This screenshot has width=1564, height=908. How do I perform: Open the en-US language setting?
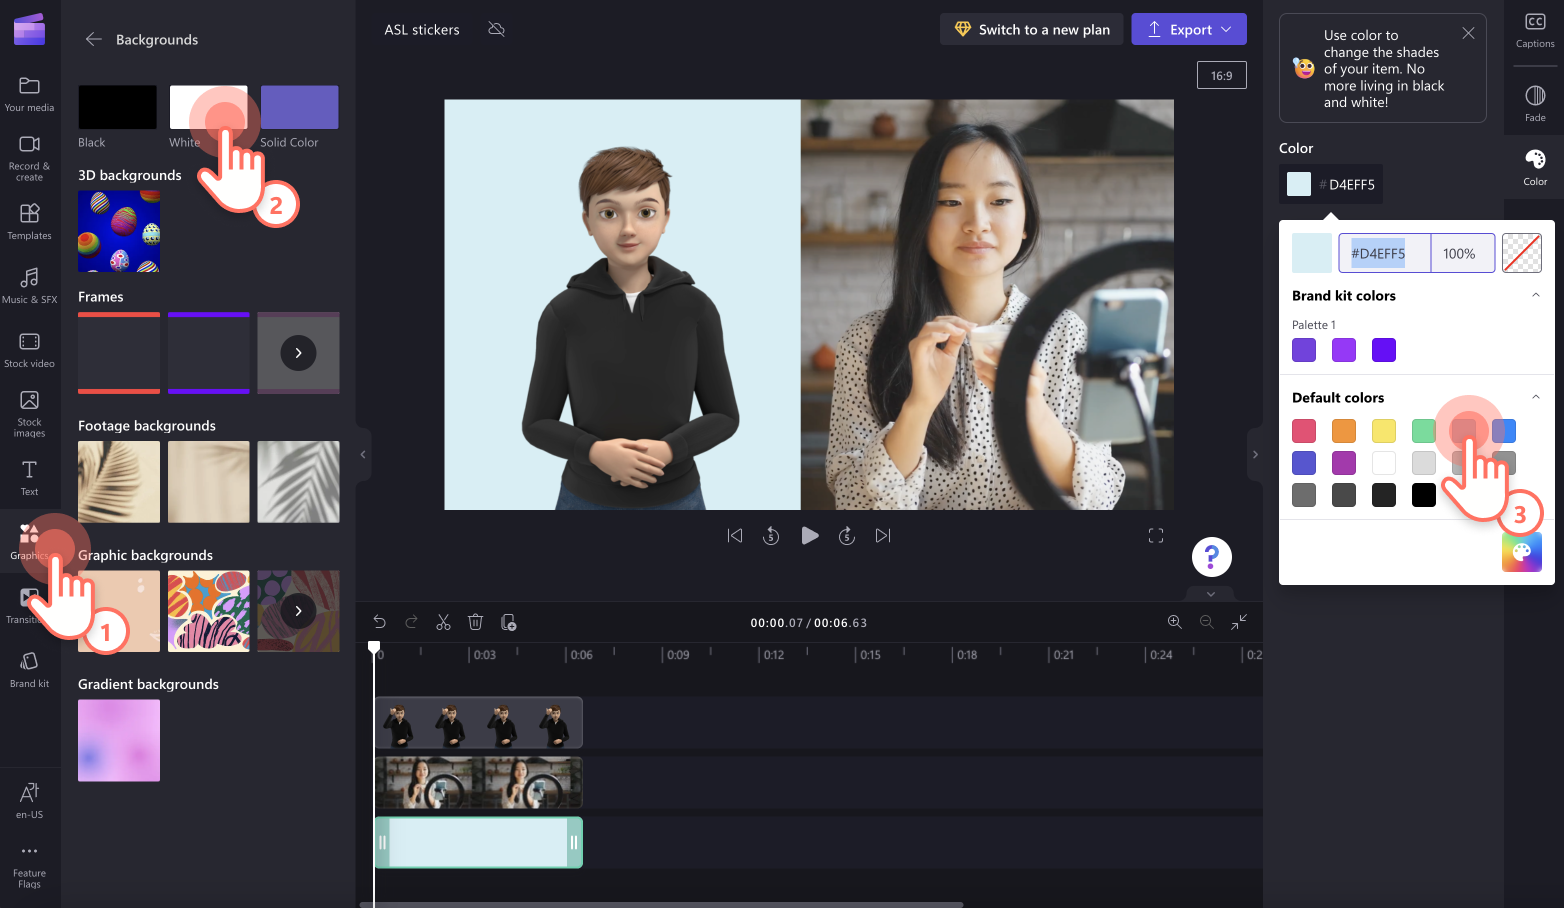(x=29, y=800)
